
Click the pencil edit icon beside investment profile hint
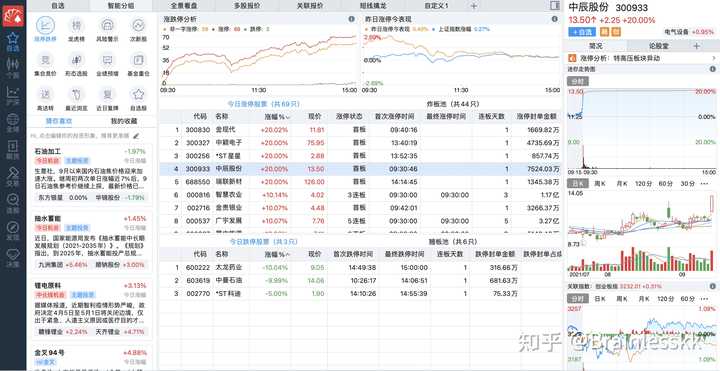(136, 136)
